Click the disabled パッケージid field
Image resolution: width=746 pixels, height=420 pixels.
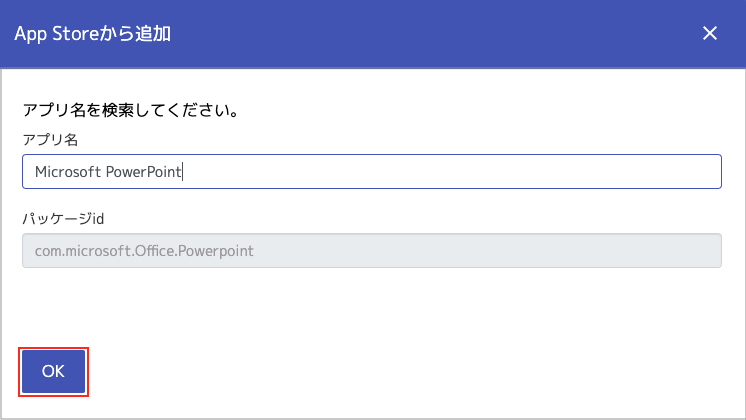[x=371, y=251]
